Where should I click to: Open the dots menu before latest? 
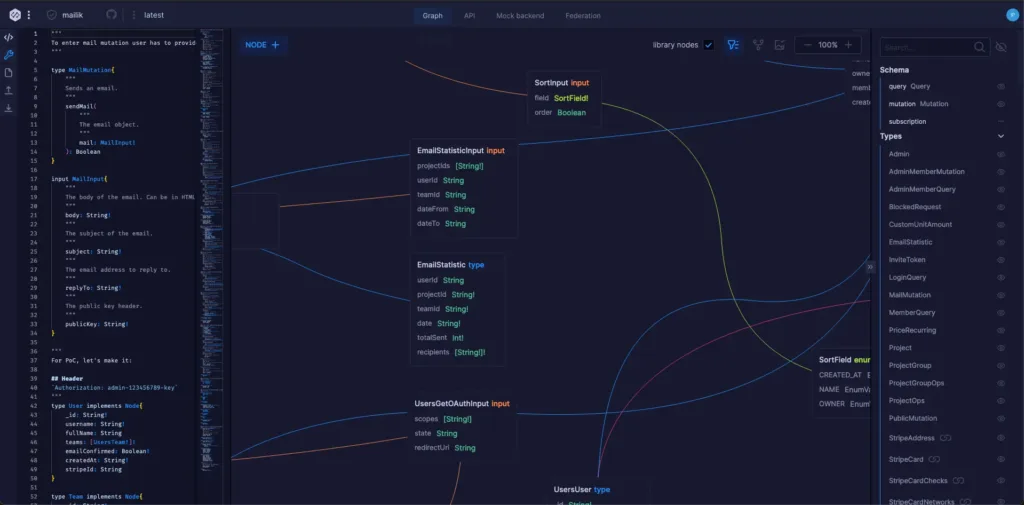point(134,15)
